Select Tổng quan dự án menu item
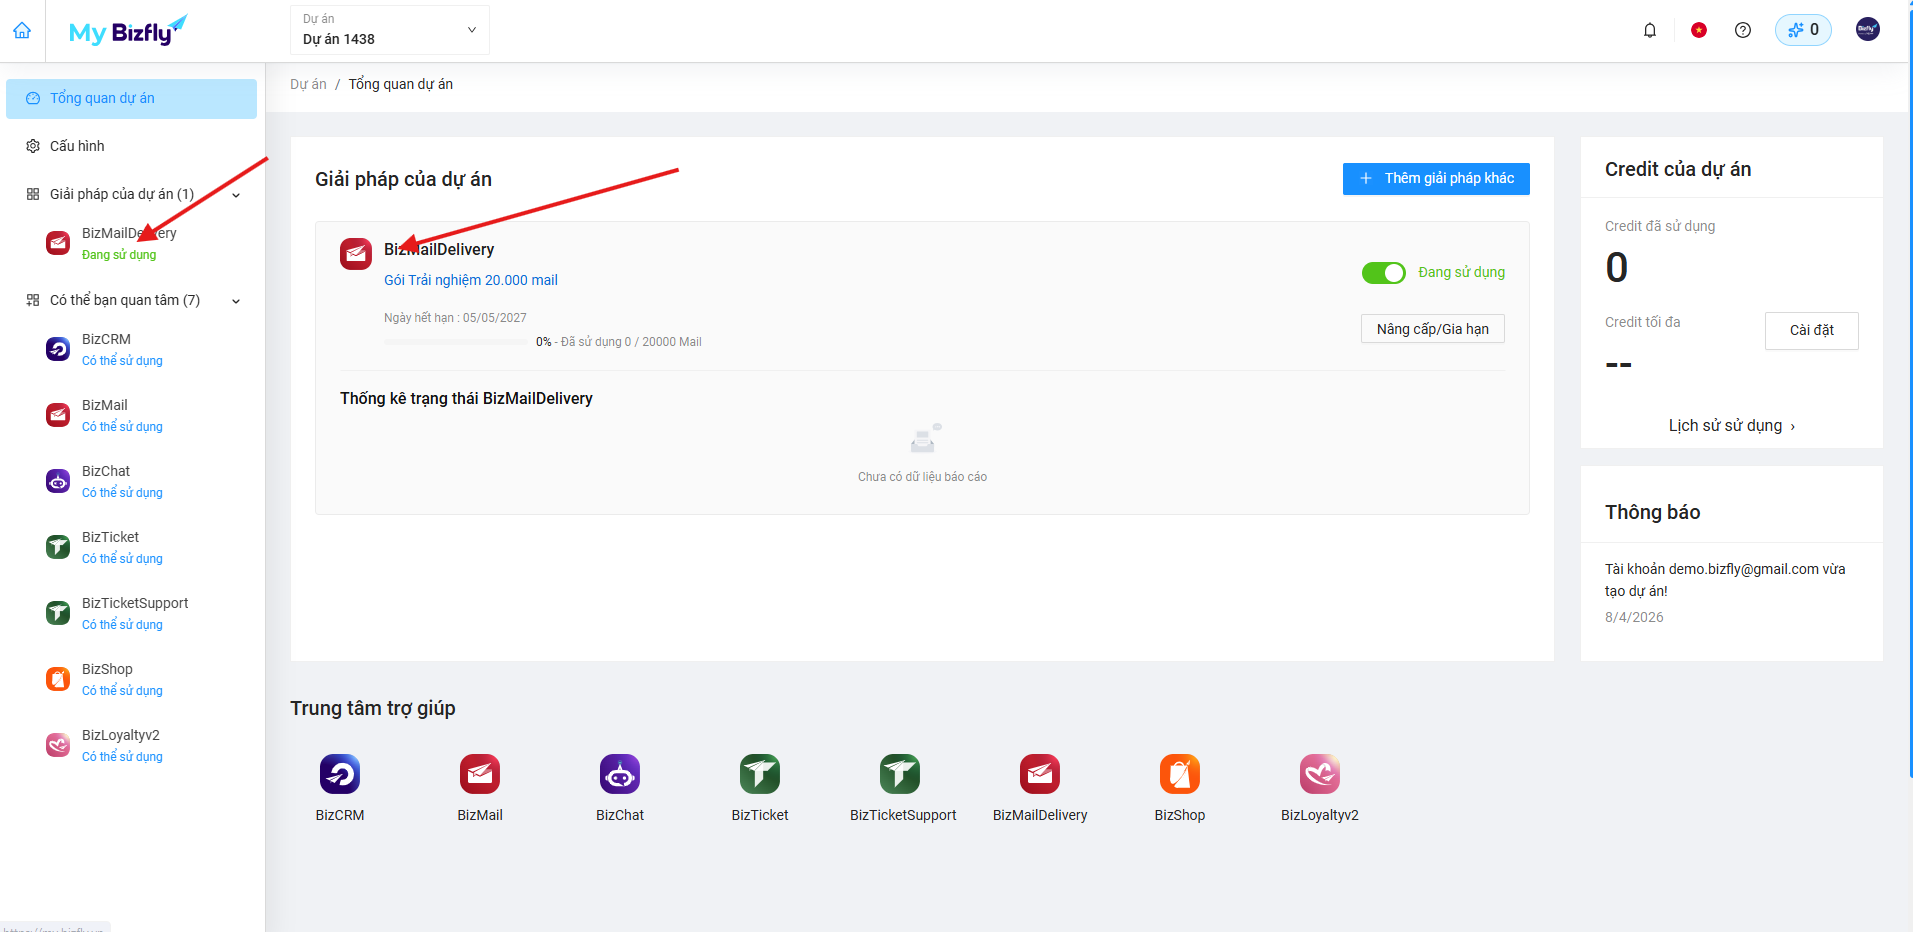The width and height of the screenshot is (1913, 932). pyautogui.click(x=131, y=99)
